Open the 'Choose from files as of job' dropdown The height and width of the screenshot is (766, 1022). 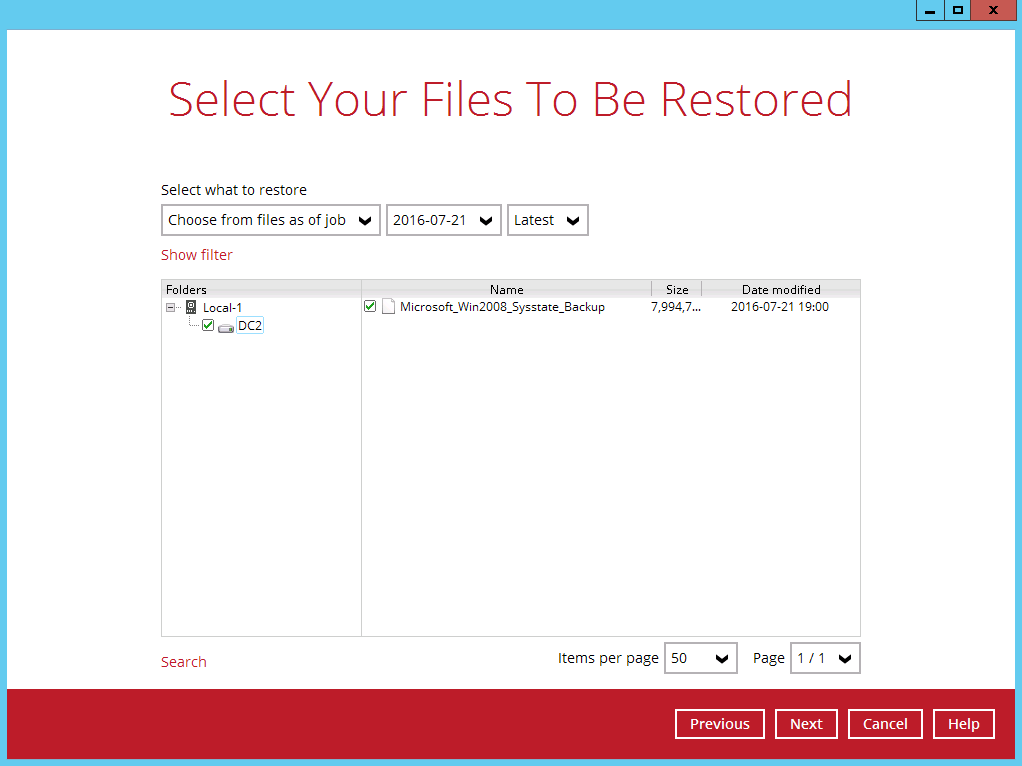pyautogui.click(x=270, y=220)
